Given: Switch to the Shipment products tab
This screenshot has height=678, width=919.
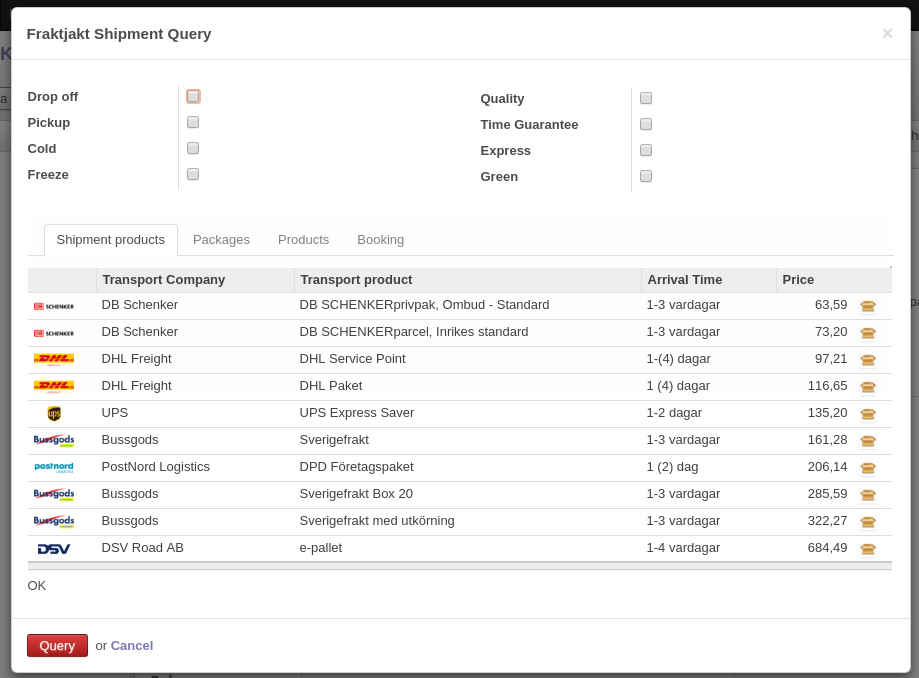Looking at the screenshot, I should pyautogui.click(x=111, y=240).
